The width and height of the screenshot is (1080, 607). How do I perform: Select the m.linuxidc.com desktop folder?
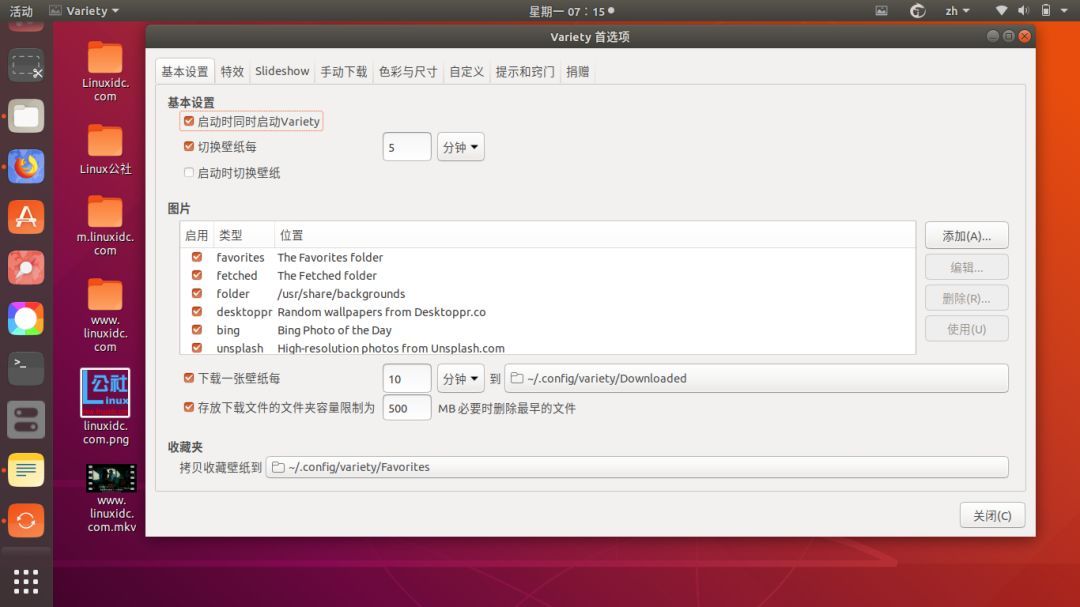click(x=105, y=225)
